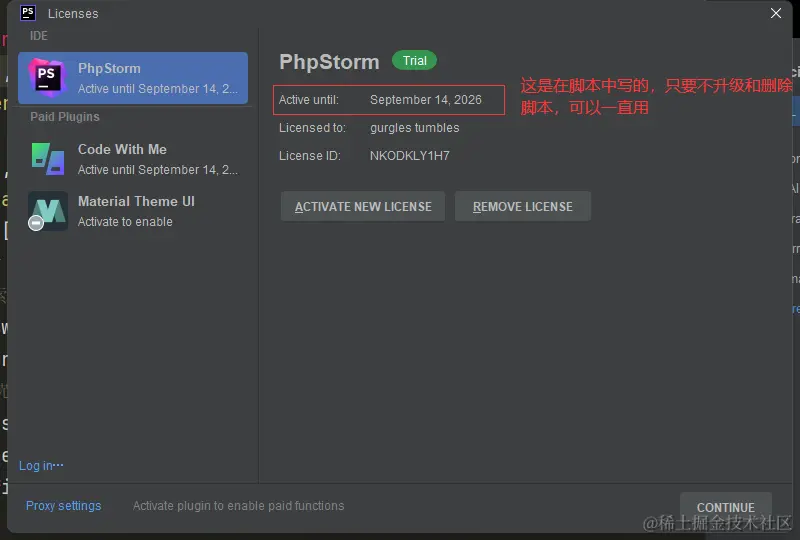The width and height of the screenshot is (800, 540).
Task: Close the Licenses dialog
Action: 776,13
